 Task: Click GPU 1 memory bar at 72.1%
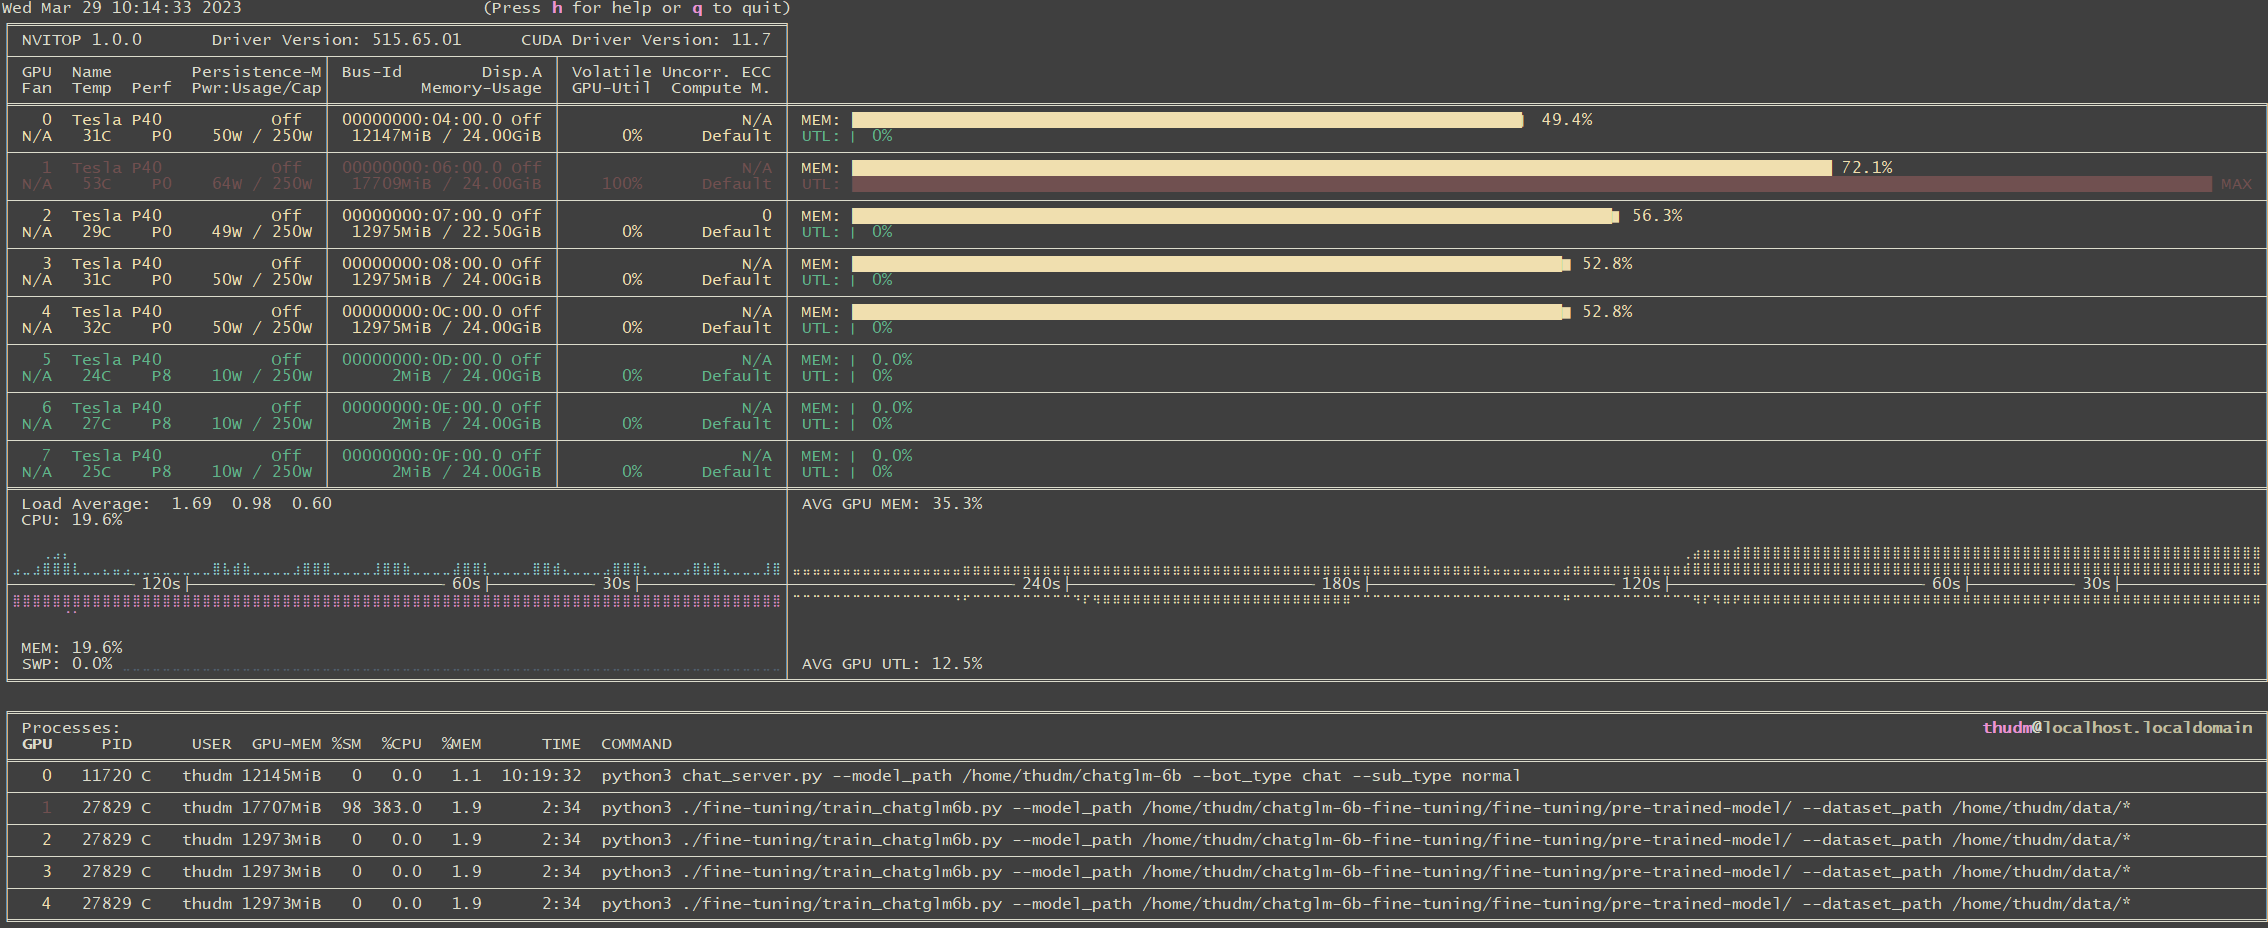click(x=1341, y=168)
